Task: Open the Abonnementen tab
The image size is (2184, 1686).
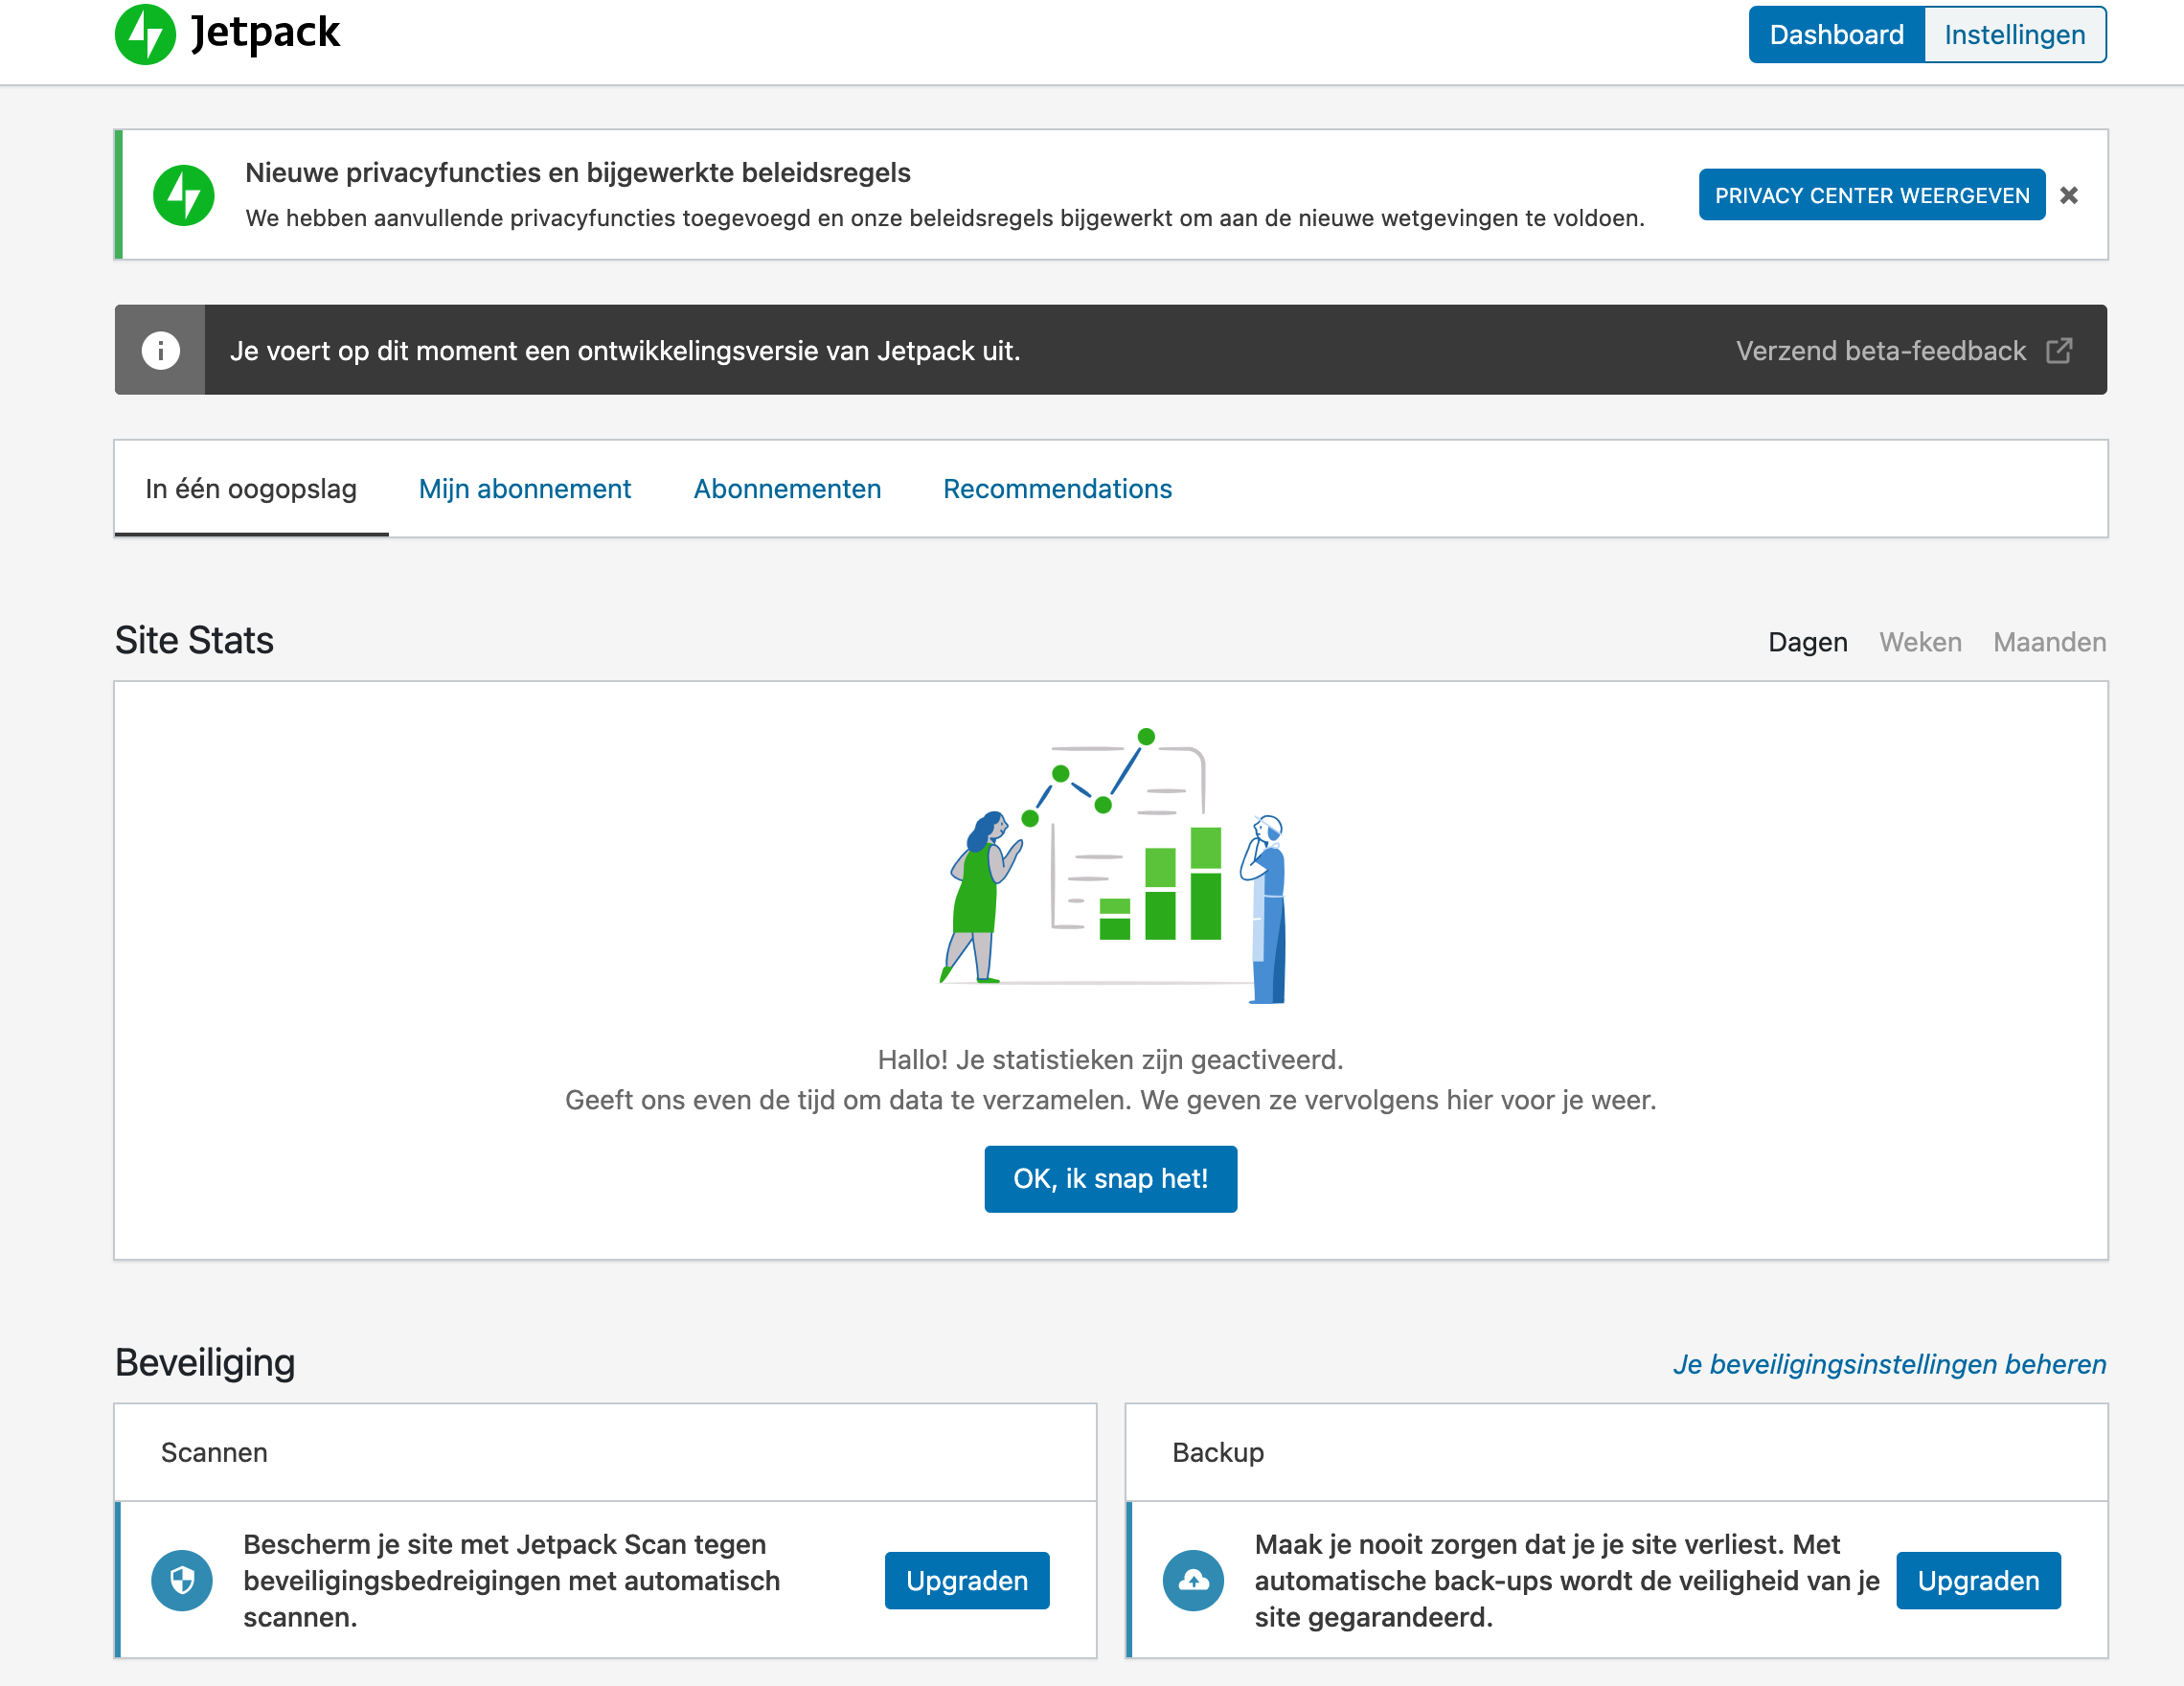Action: click(x=787, y=489)
